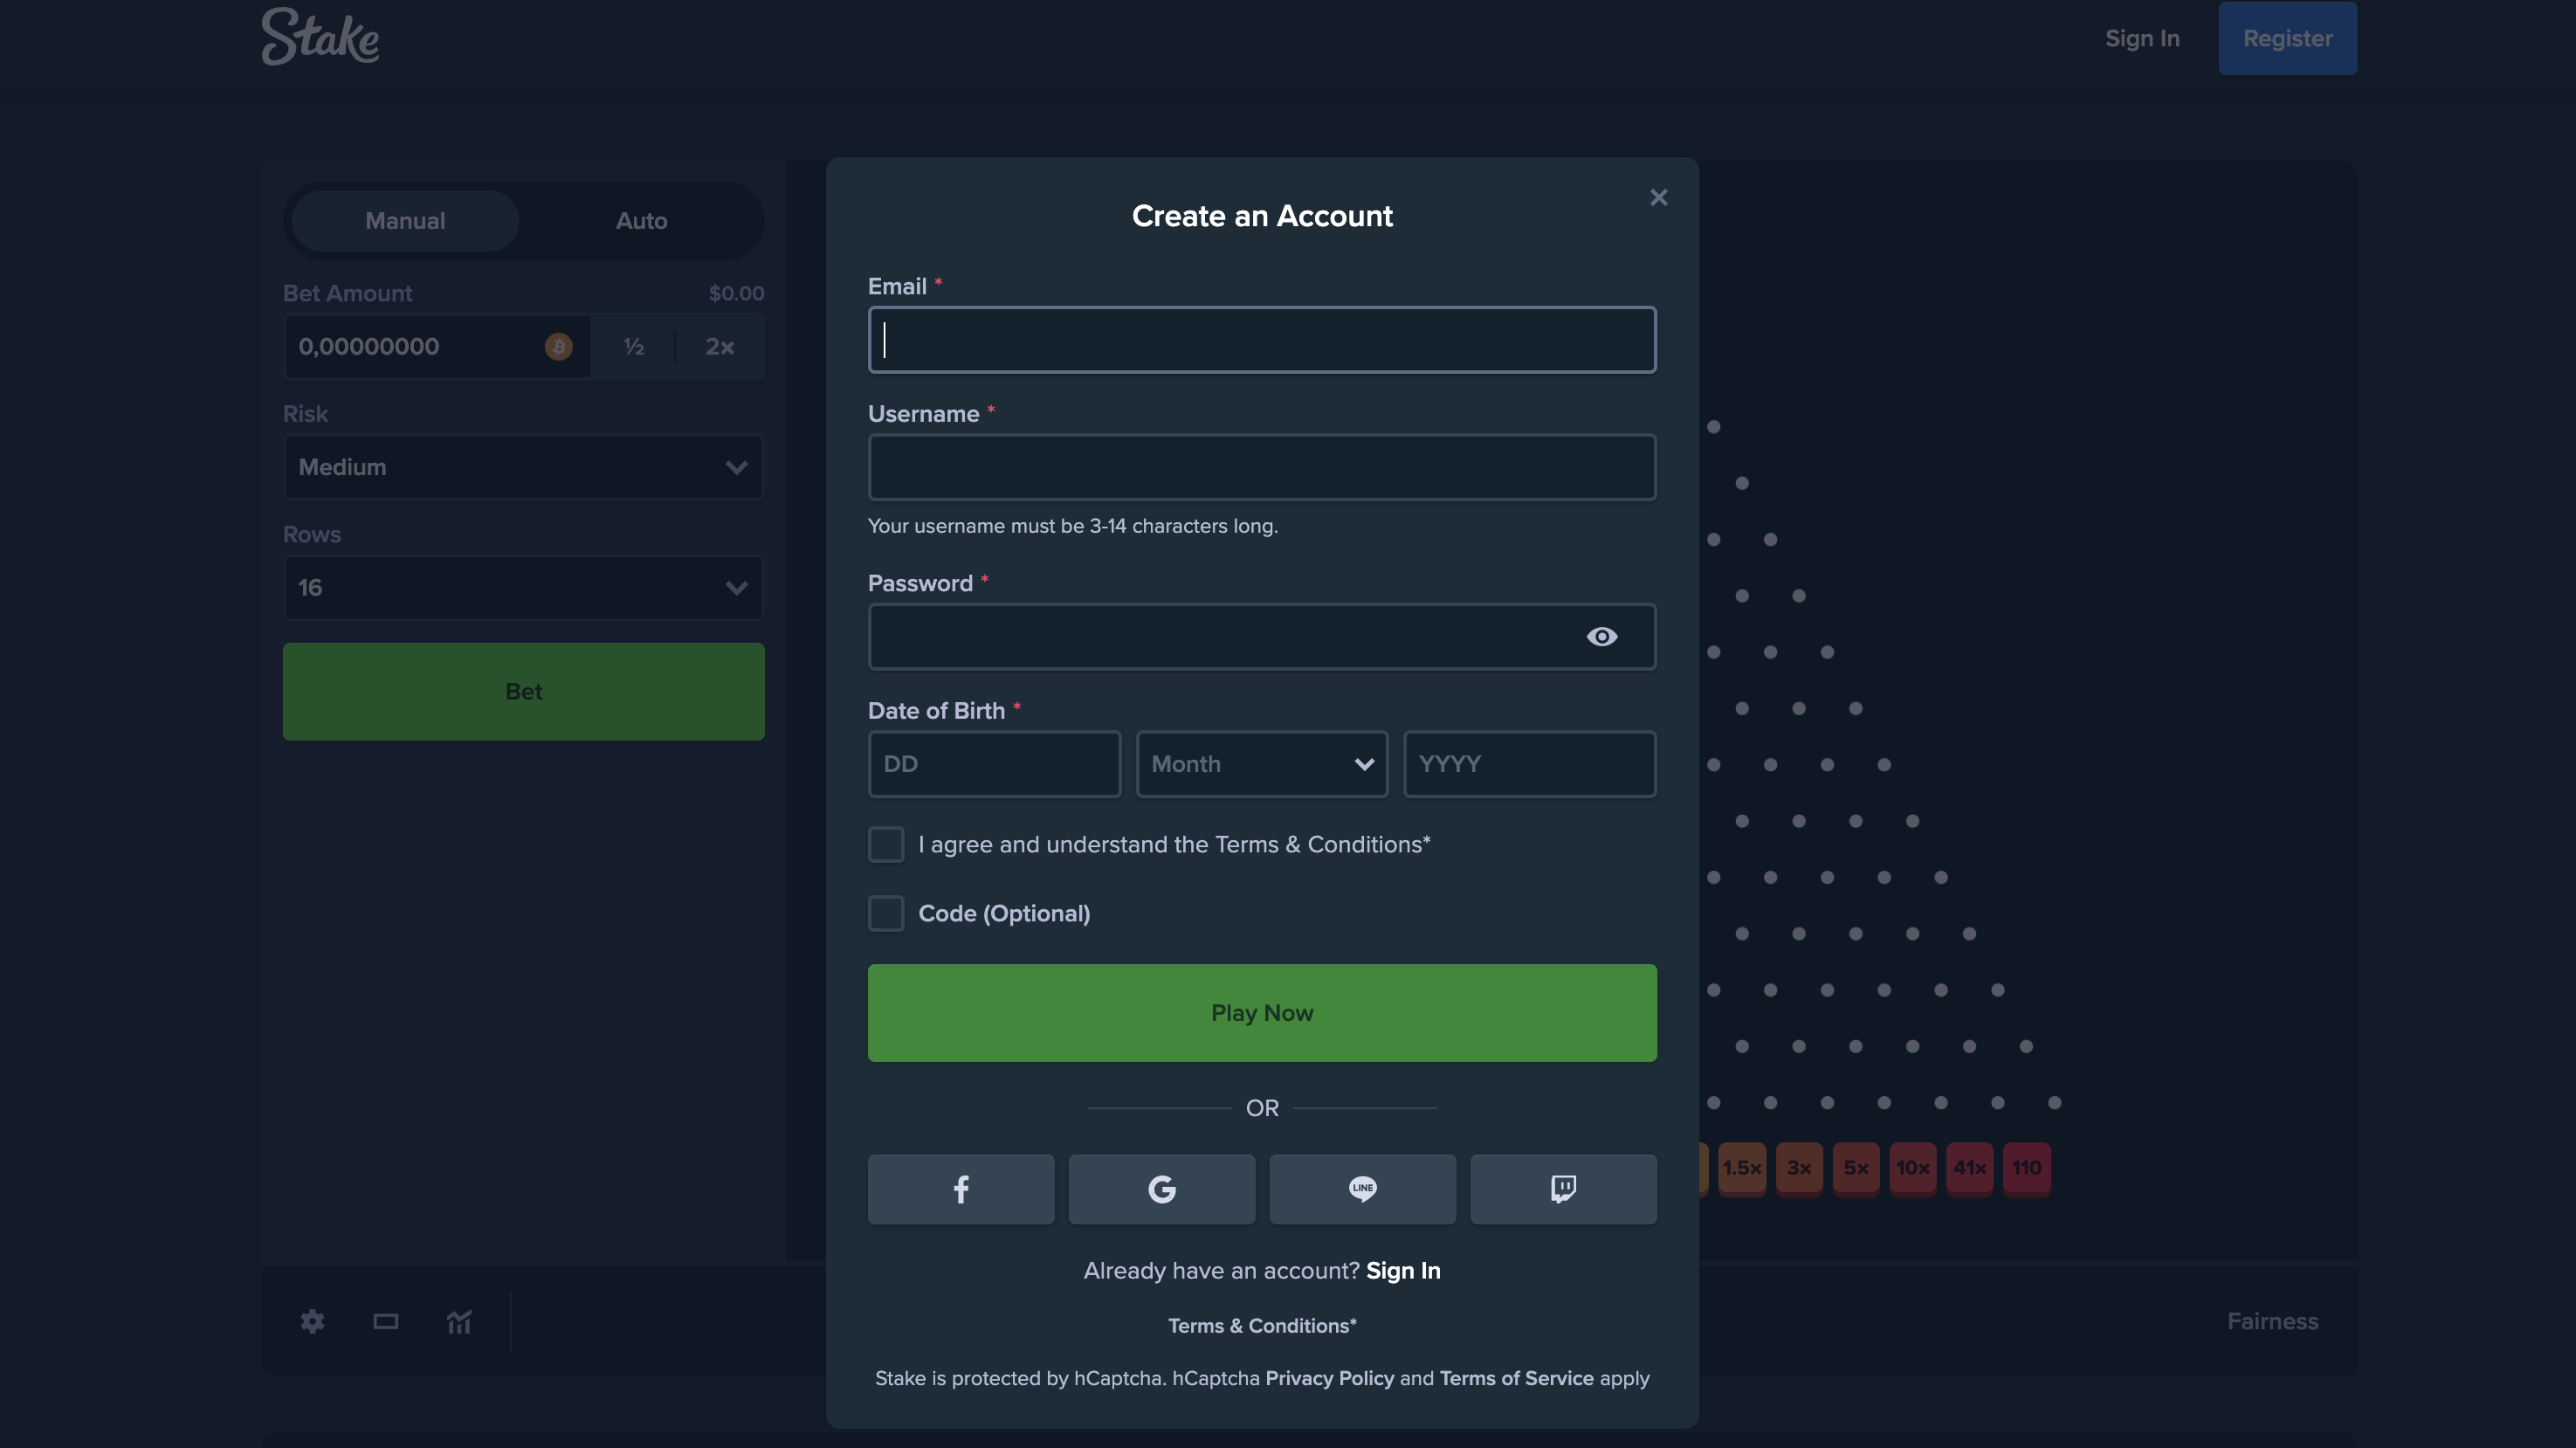Screen dimensions: 2576x1448
Task: Open the Month dropdown
Action: tap(1261, 764)
